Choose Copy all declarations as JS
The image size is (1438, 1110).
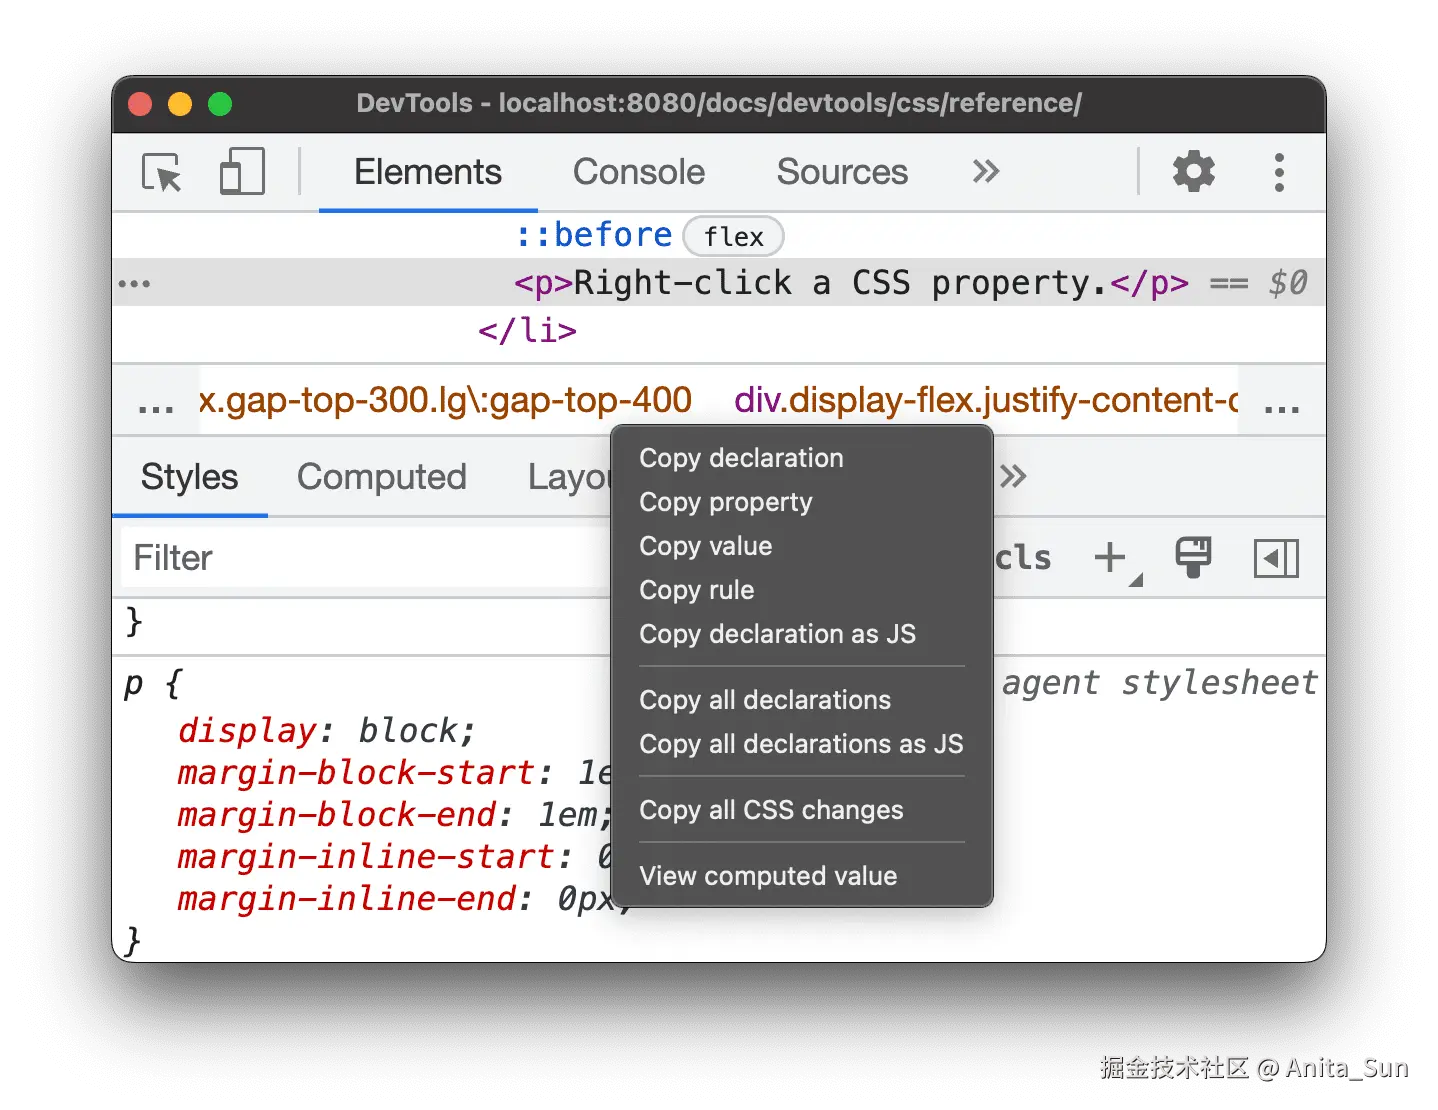tap(802, 744)
